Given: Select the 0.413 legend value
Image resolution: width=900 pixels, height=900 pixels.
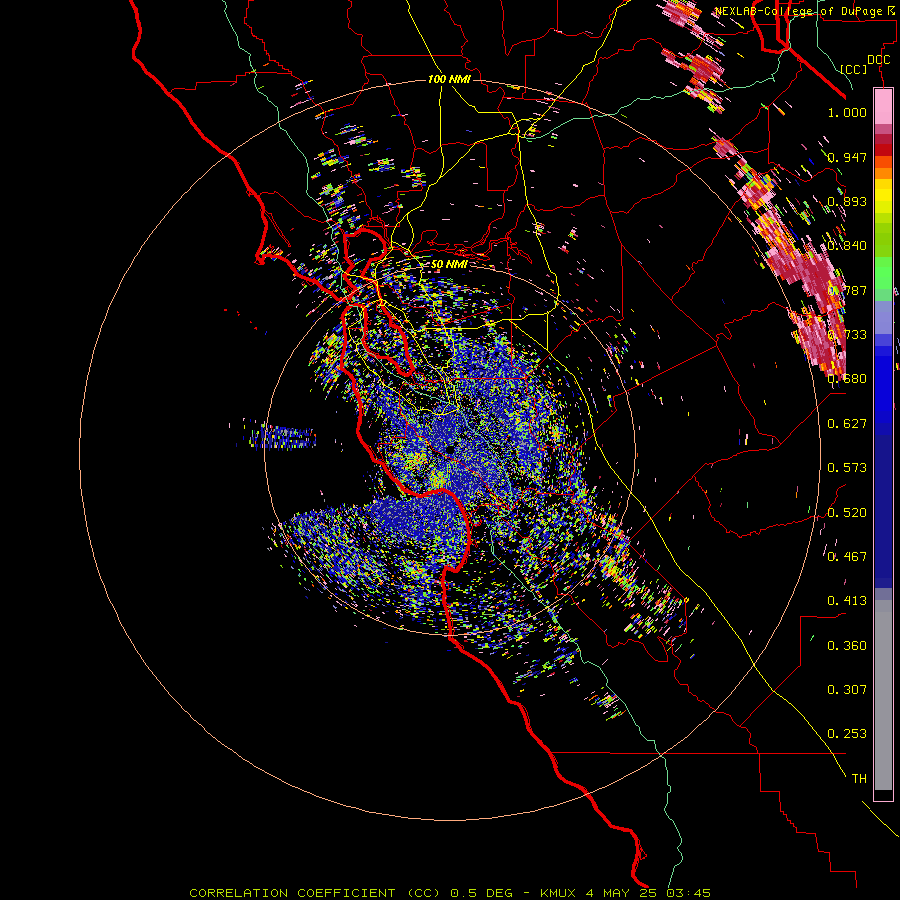Looking at the screenshot, I should [x=847, y=601].
